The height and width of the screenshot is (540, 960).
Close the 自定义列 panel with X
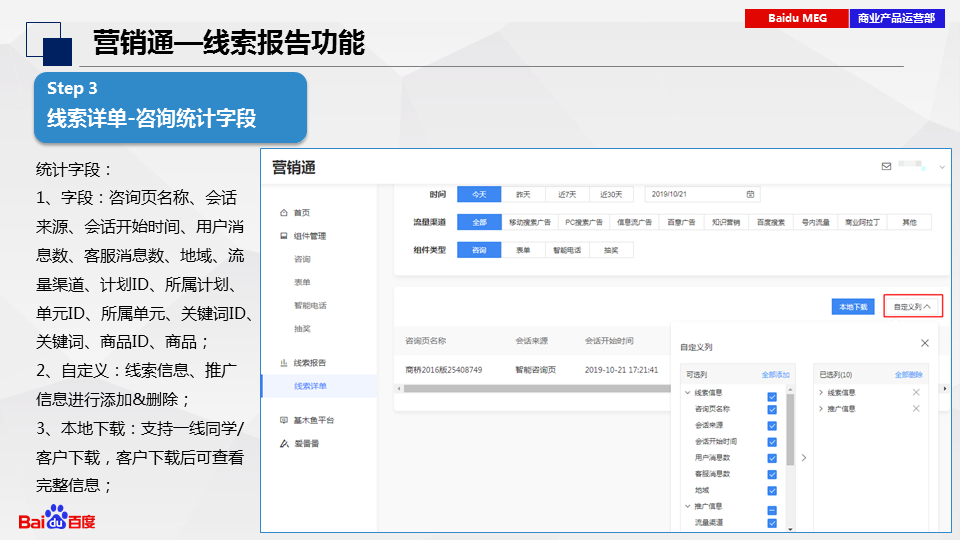(924, 343)
